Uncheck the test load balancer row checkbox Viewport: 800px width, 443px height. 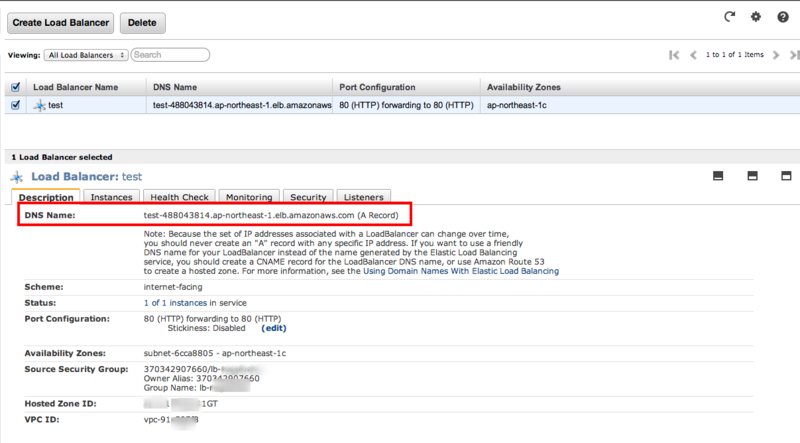click(15, 105)
